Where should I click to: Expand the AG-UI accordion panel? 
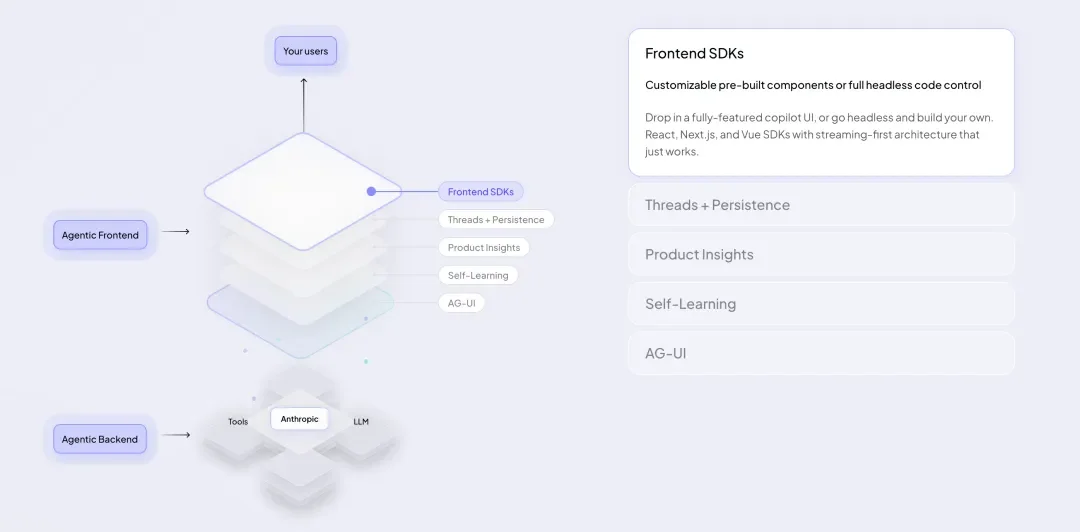tap(821, 354)
